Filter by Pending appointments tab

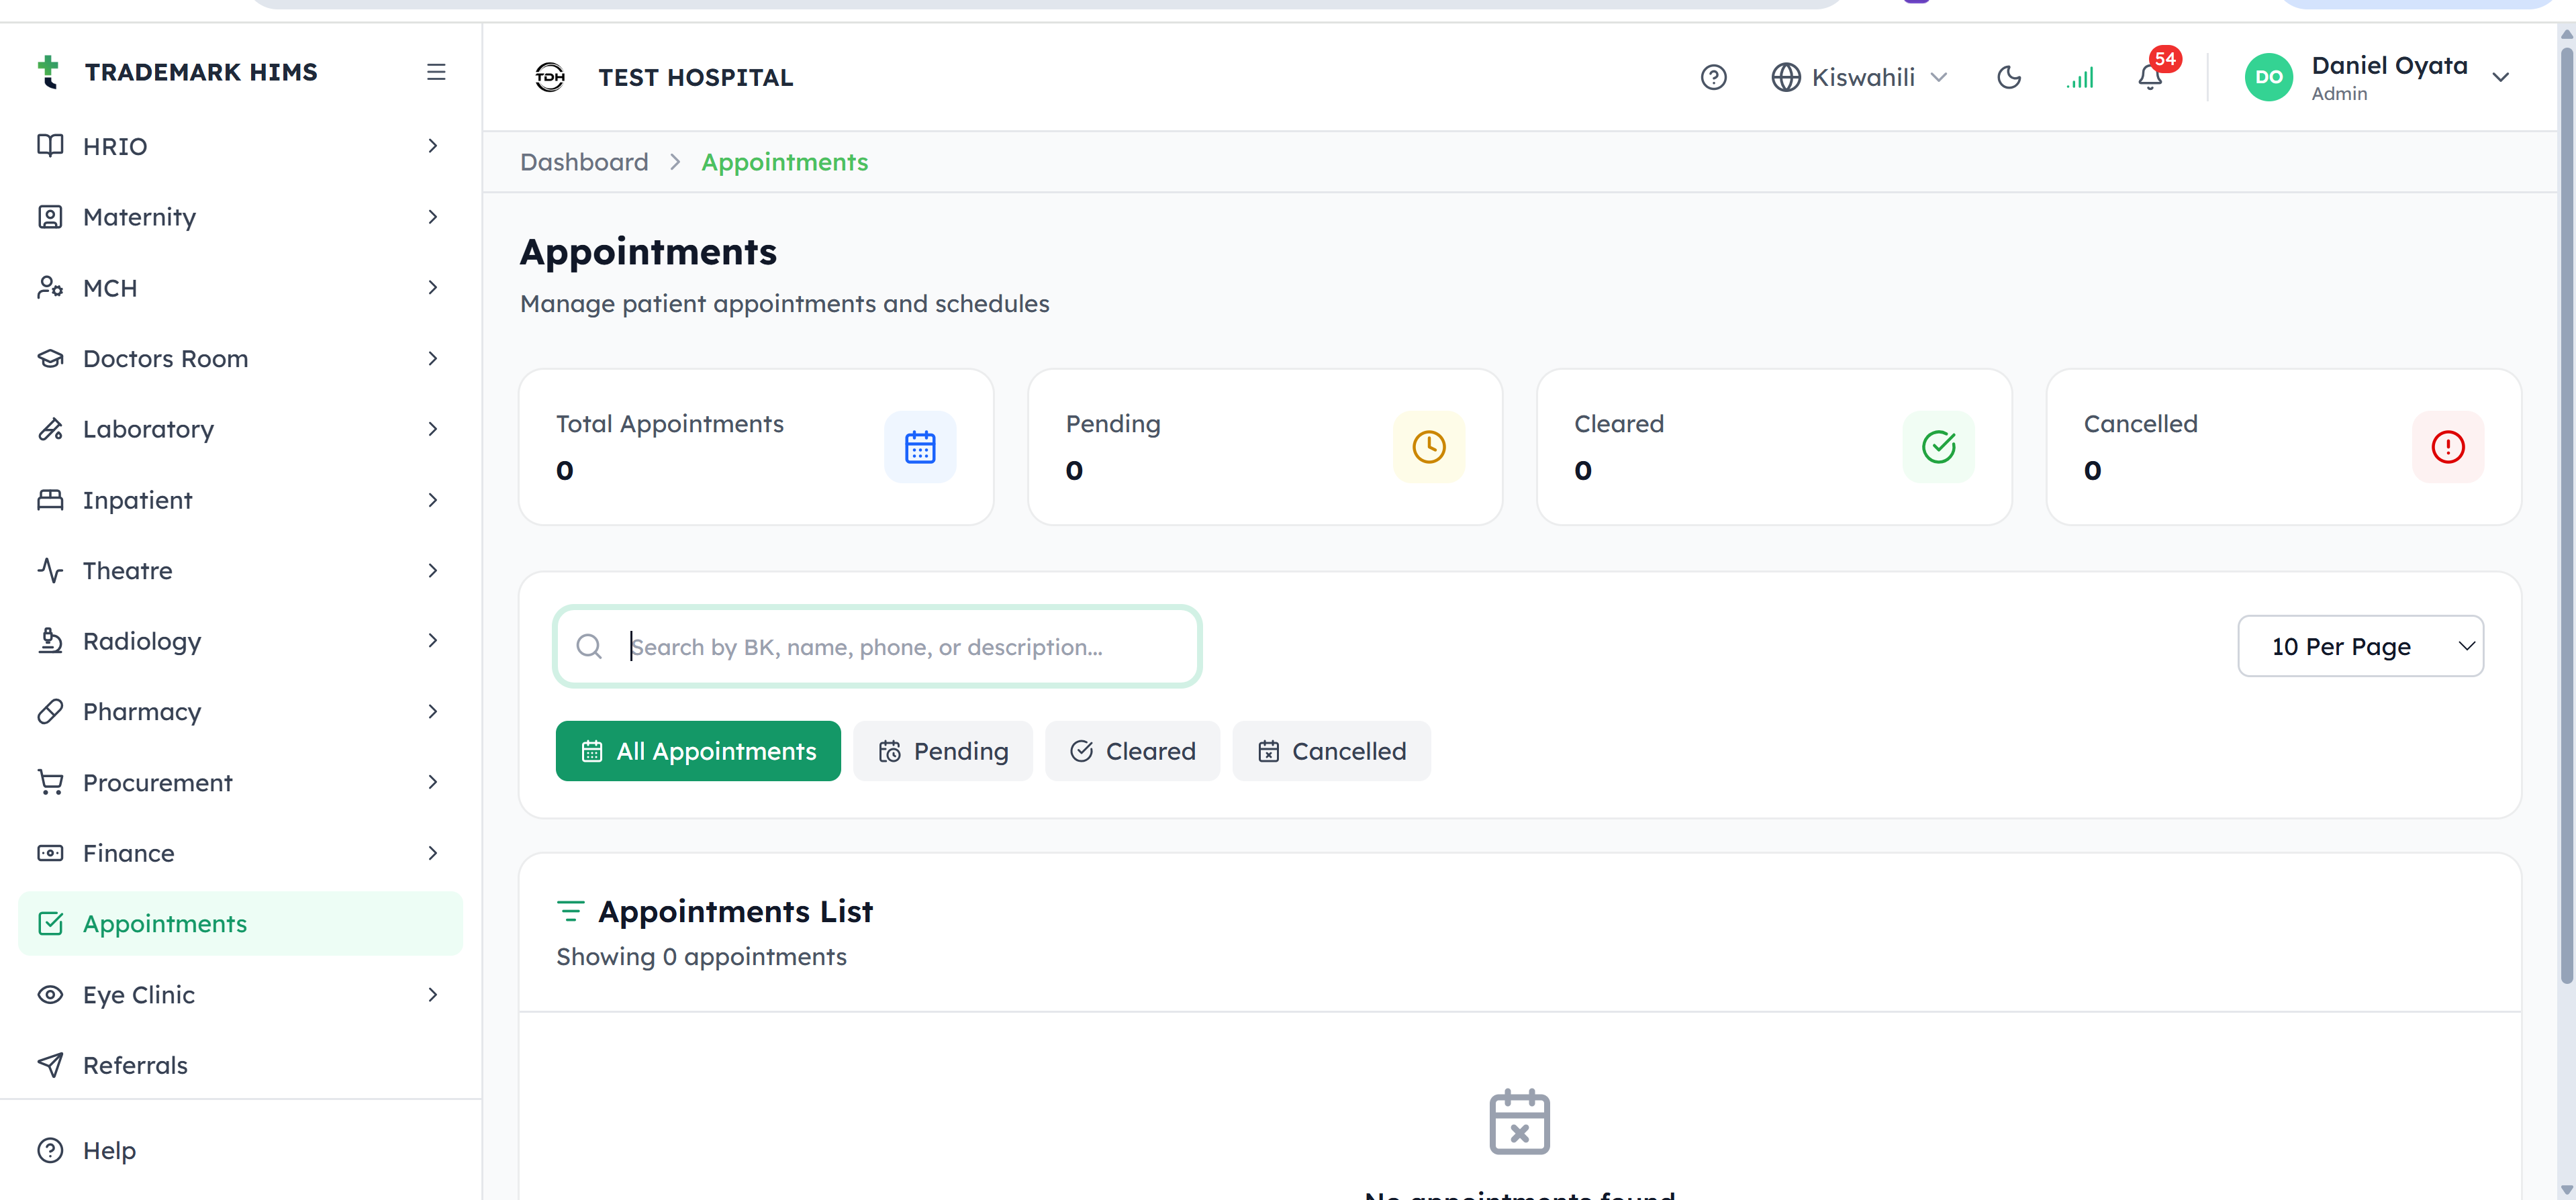(943, 751)
